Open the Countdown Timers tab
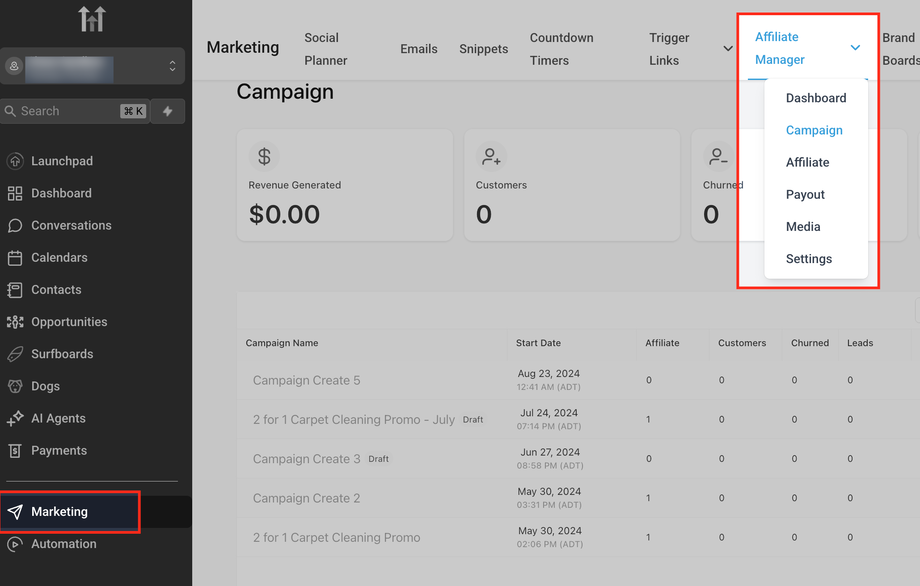This screenshot has width=920, height=586. click(561, 49)
